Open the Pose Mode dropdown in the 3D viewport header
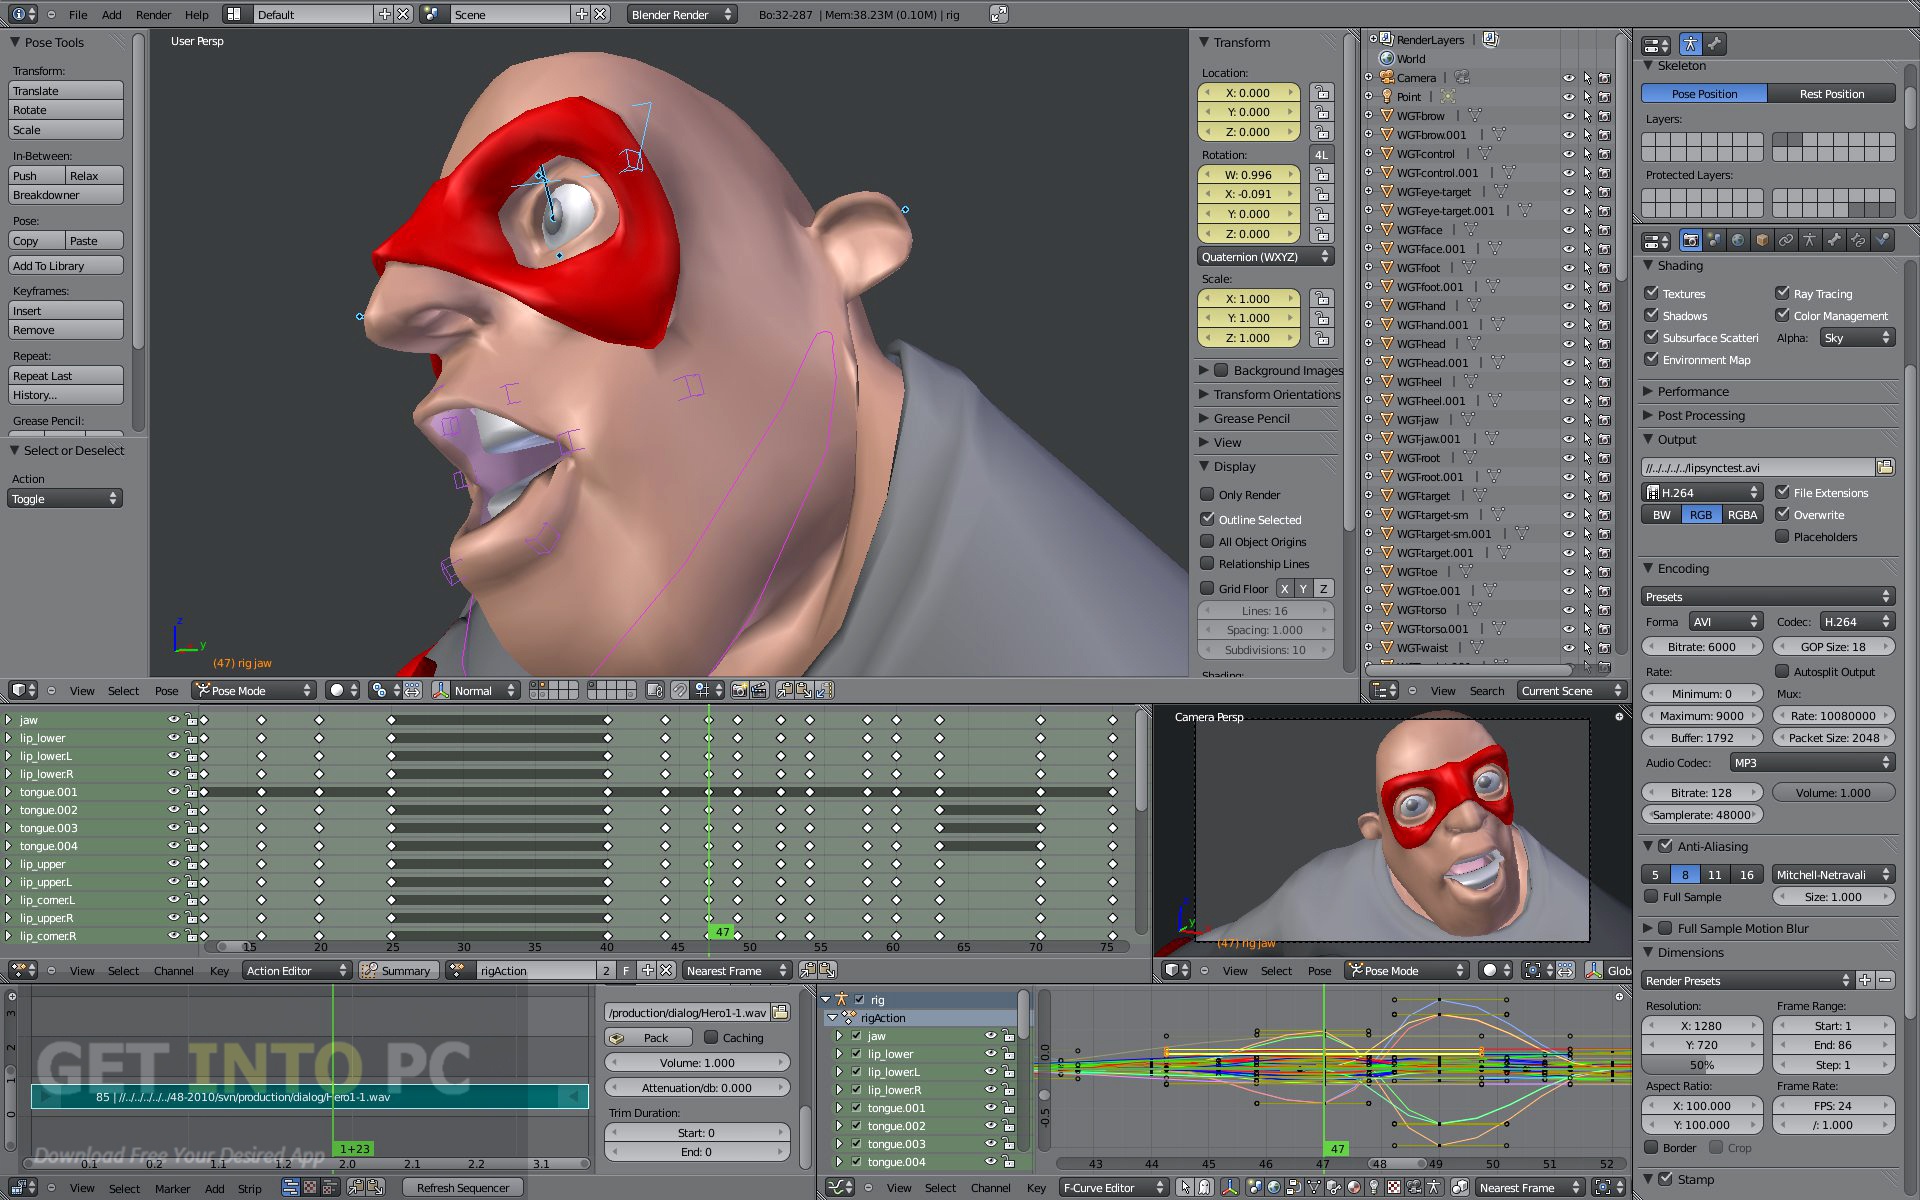 pyautogui.click(x=254, y=690)
